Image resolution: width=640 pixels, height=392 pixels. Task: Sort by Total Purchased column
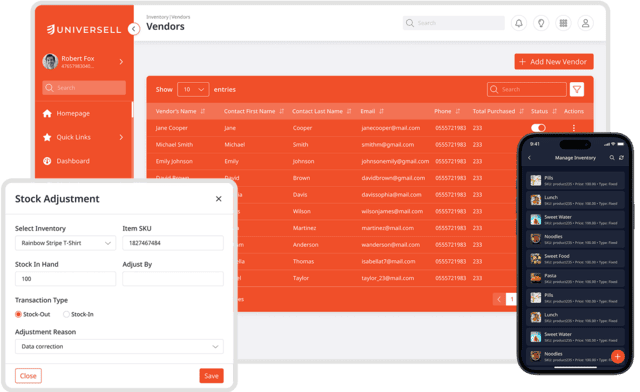click(522, 111)
